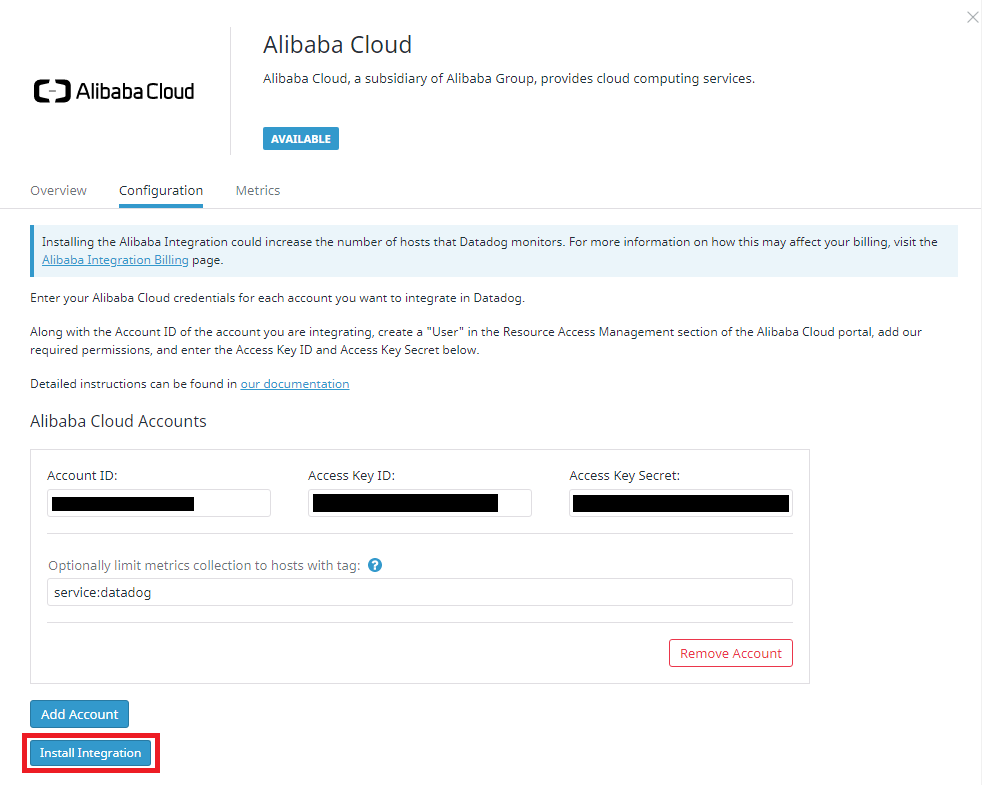The height and width of the screenshot is (785, 982).
Task: Follow the 'our documentation' link
Action: [295, 384]
